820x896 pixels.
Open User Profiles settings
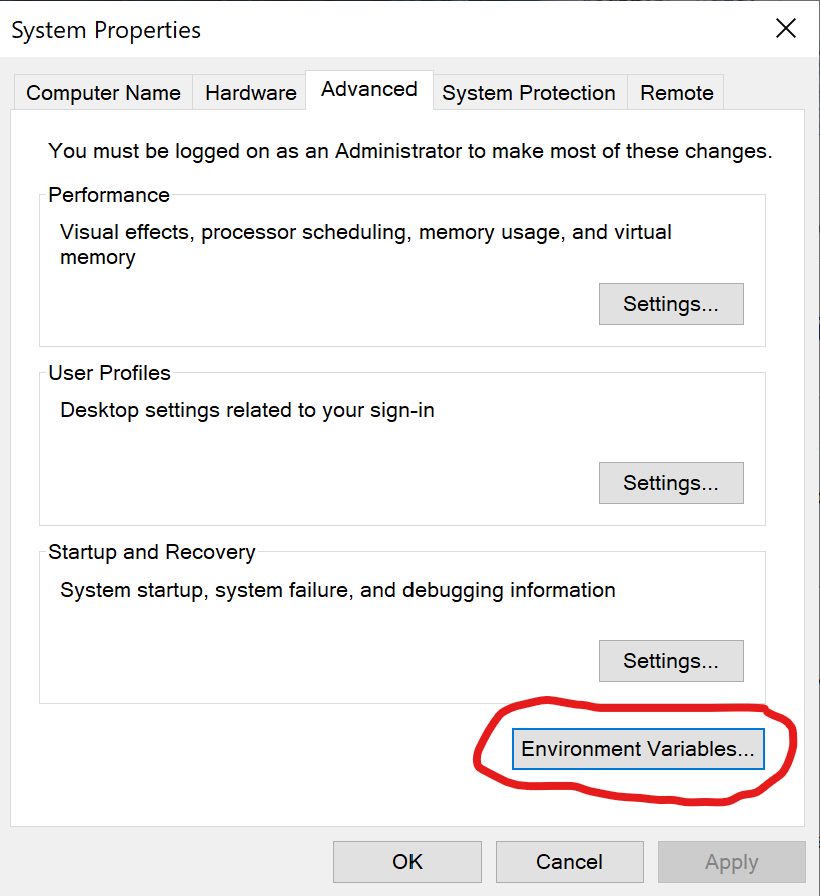click(x=670, y=483)
